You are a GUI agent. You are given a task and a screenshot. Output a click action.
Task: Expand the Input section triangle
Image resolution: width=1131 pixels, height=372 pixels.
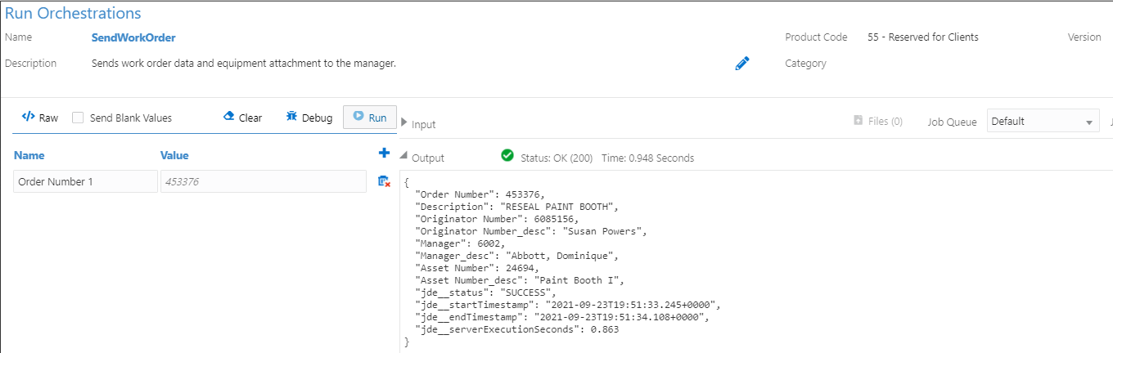404,123
